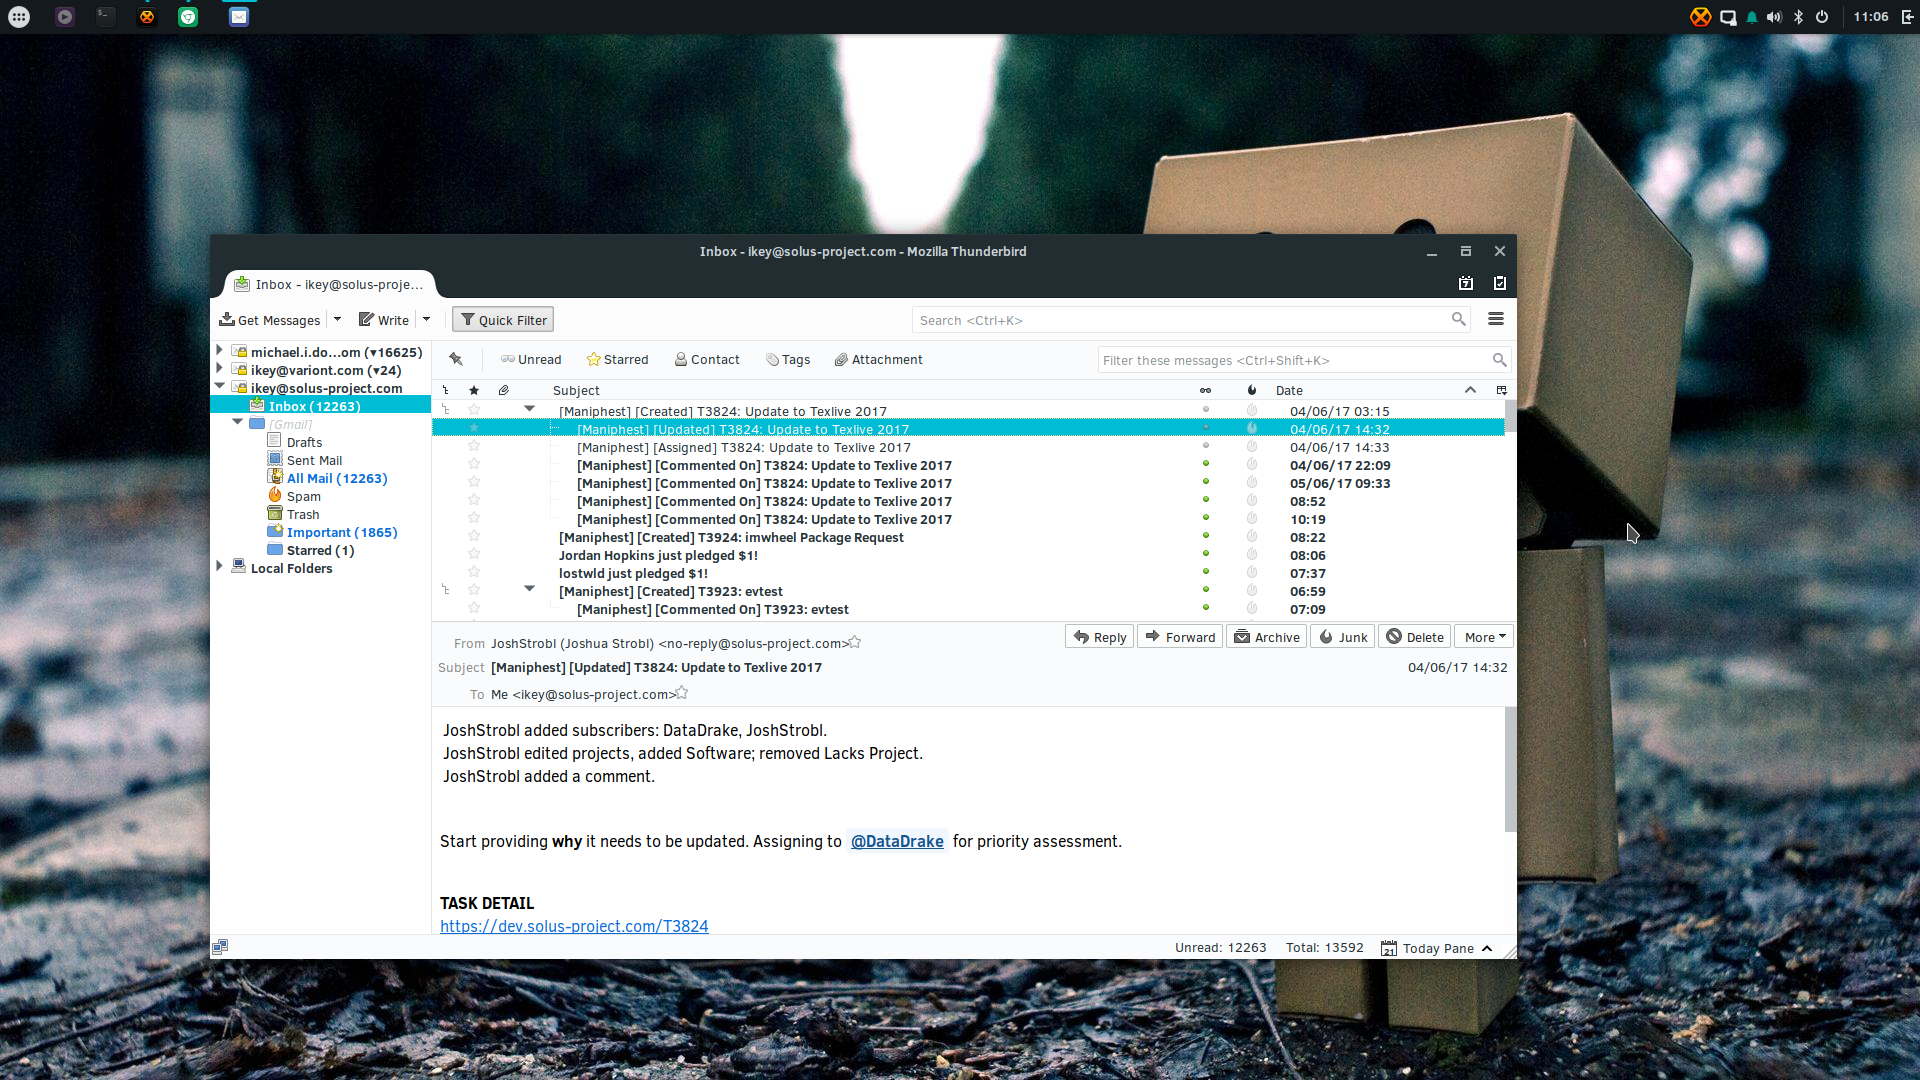Open the dev.solus-project.com/T3824 link

click(x=574, y=926)
